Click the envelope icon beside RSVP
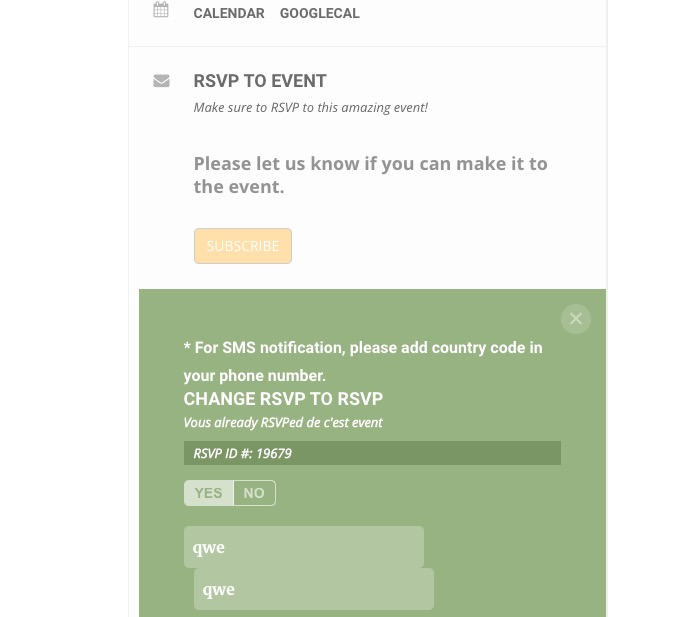 tap(161, 81)
